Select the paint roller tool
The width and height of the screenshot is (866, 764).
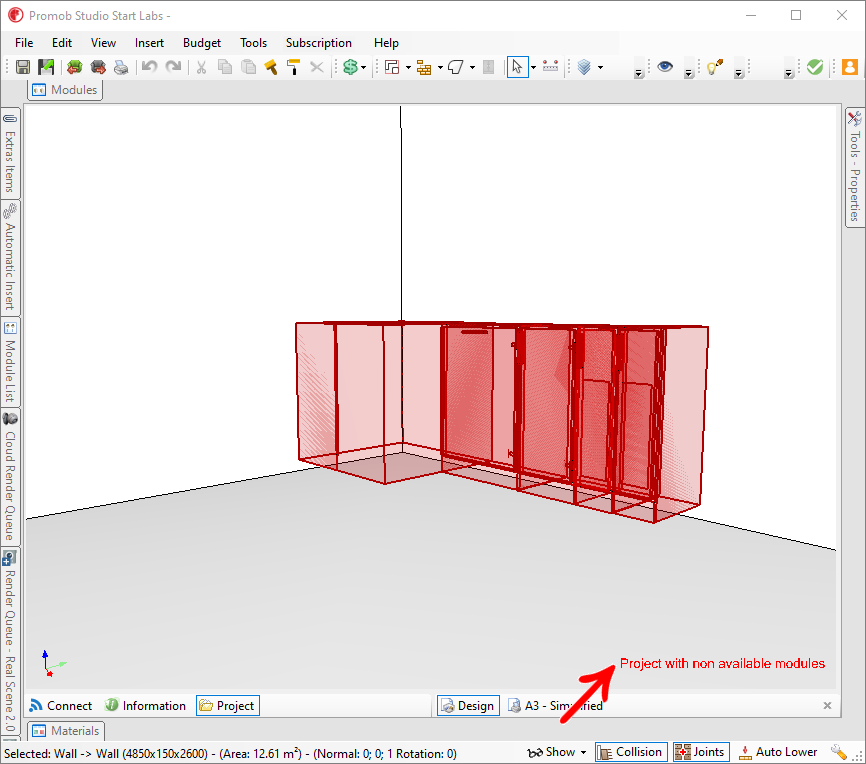click(293, 67)
